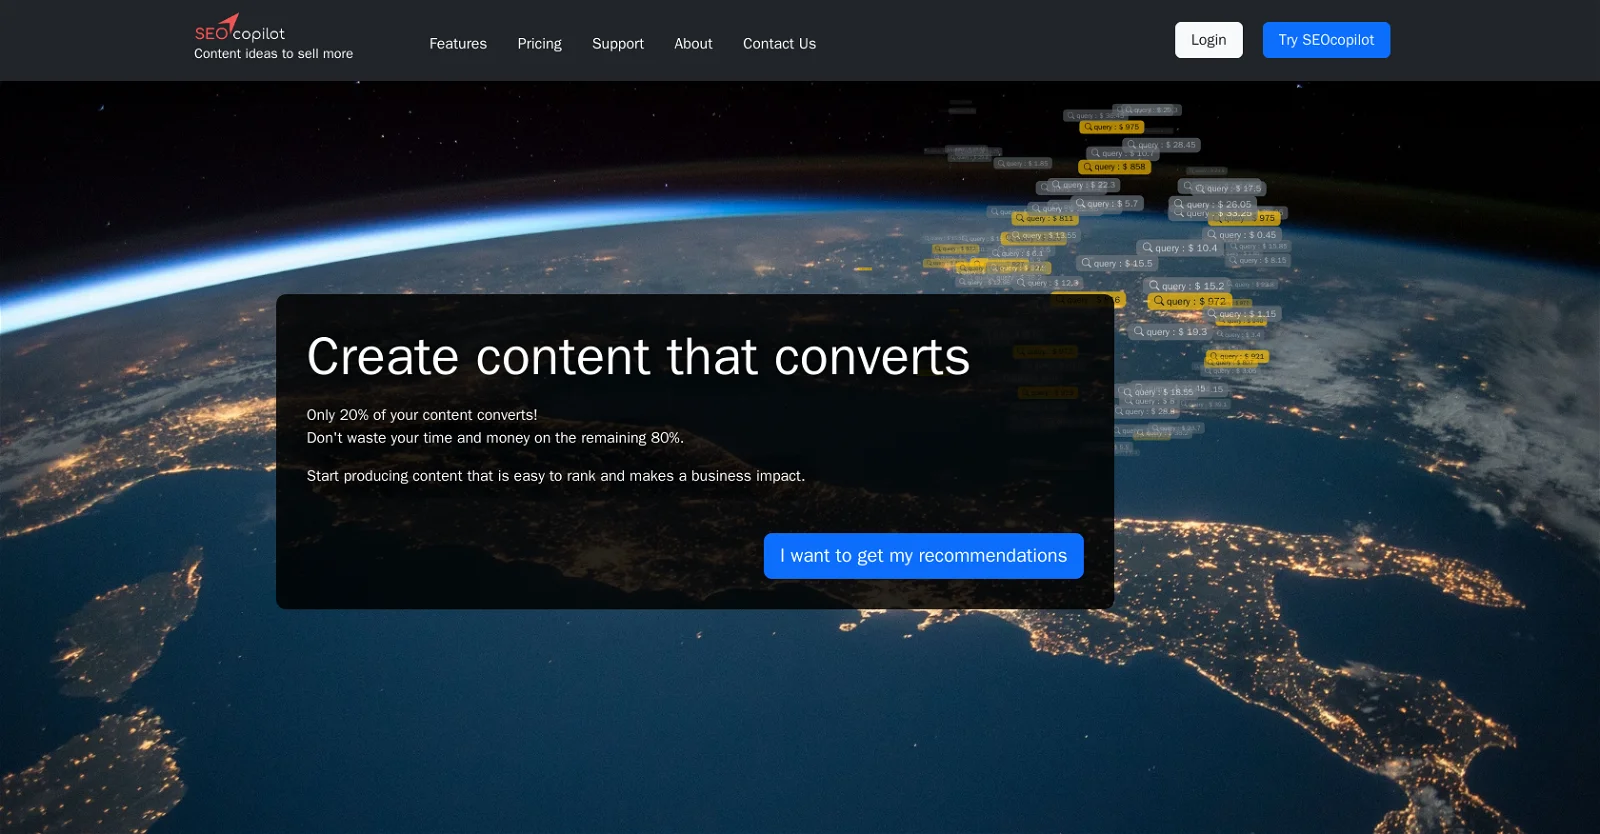Click the Login button
Screen dimensions: 1600x834
tap(1208, 40)
